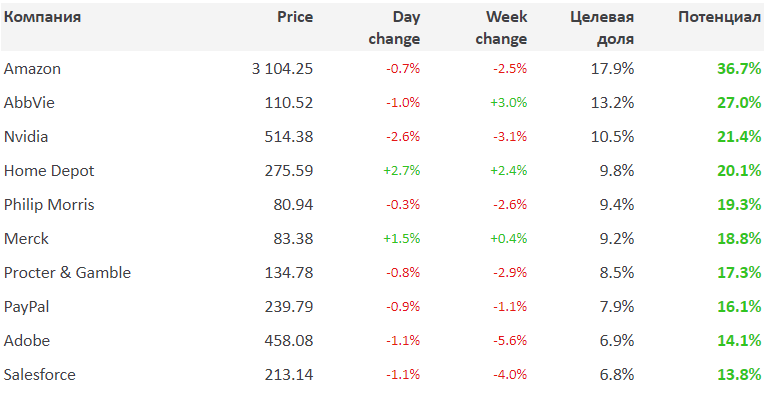Screen dimensions: 766x395
Task: Select Adobe's -5.6% week change
Action: [x=510, y=341]
